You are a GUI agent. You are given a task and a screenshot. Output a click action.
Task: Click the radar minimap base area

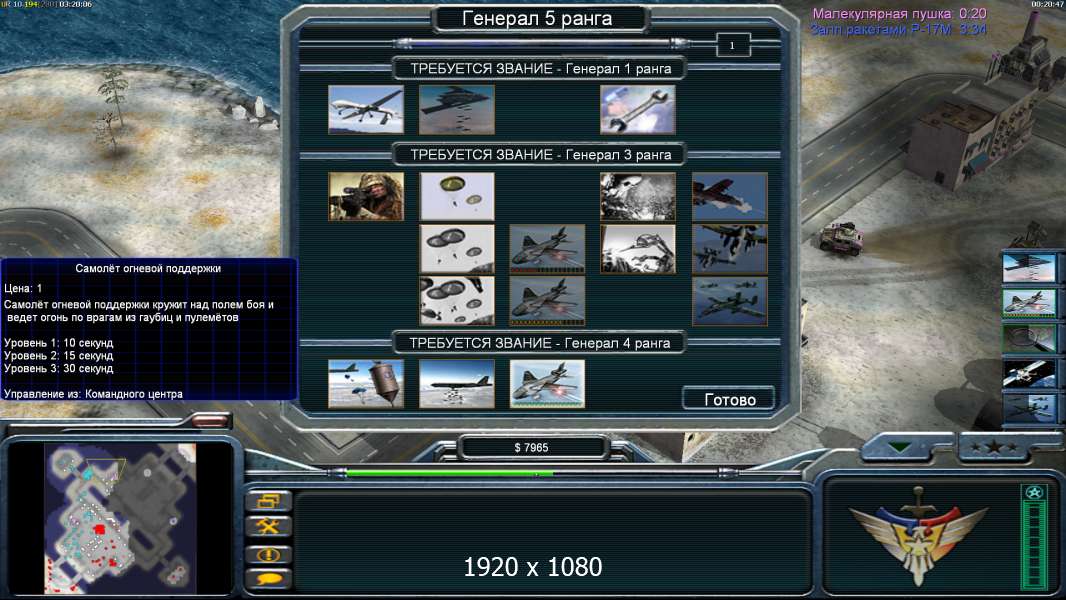coord(121,518)
